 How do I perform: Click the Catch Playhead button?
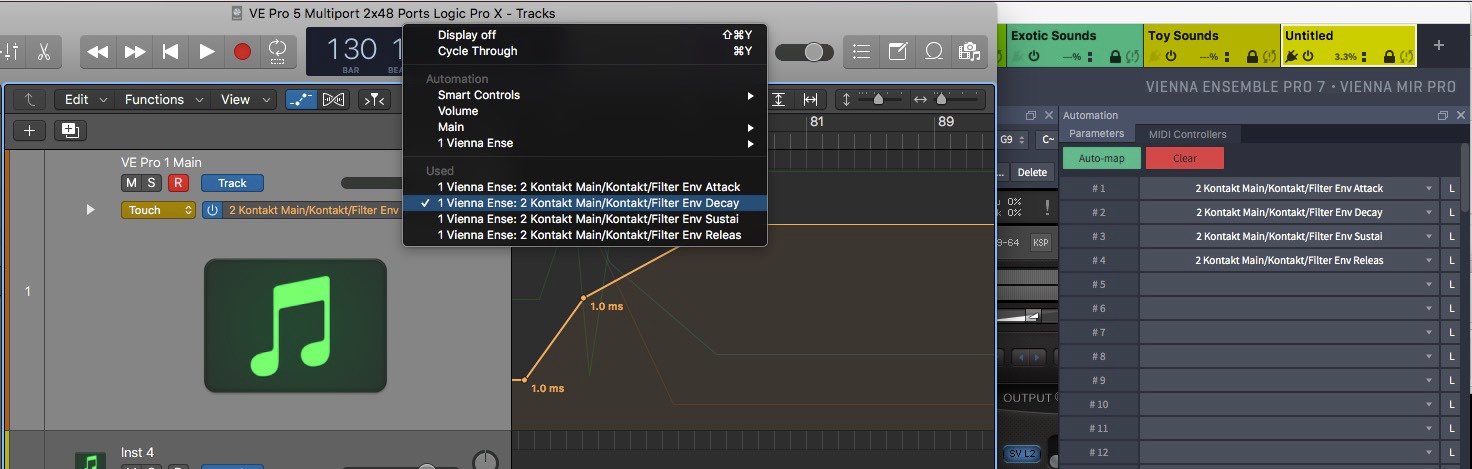click(373, 99)
